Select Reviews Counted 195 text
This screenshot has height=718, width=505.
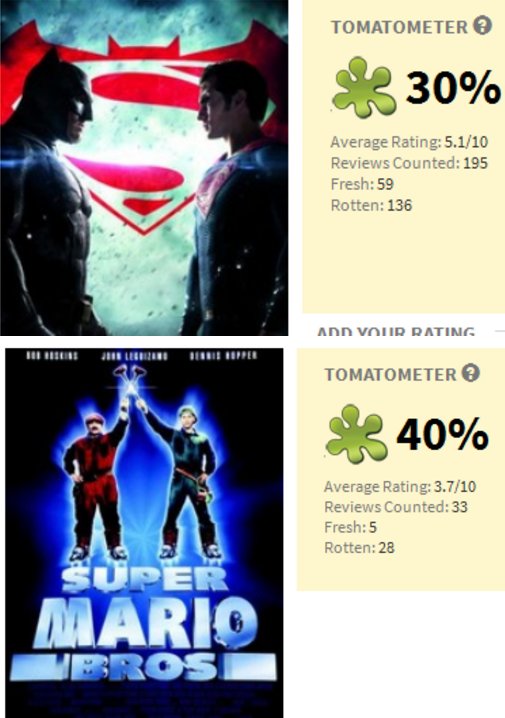pos(409,163)
